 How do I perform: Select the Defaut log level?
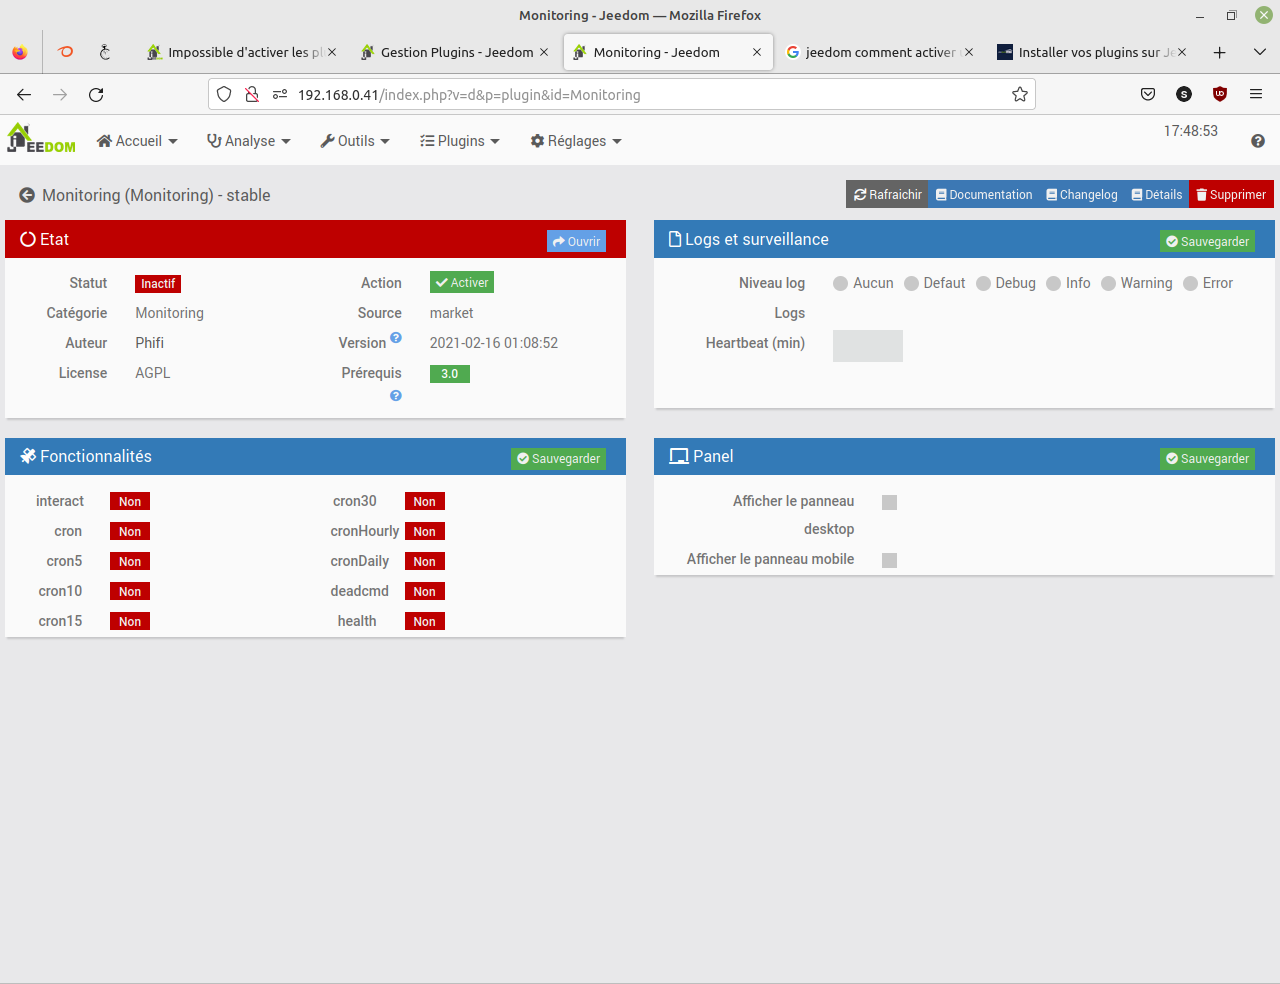pyautogui.click(x=911, y=284)
